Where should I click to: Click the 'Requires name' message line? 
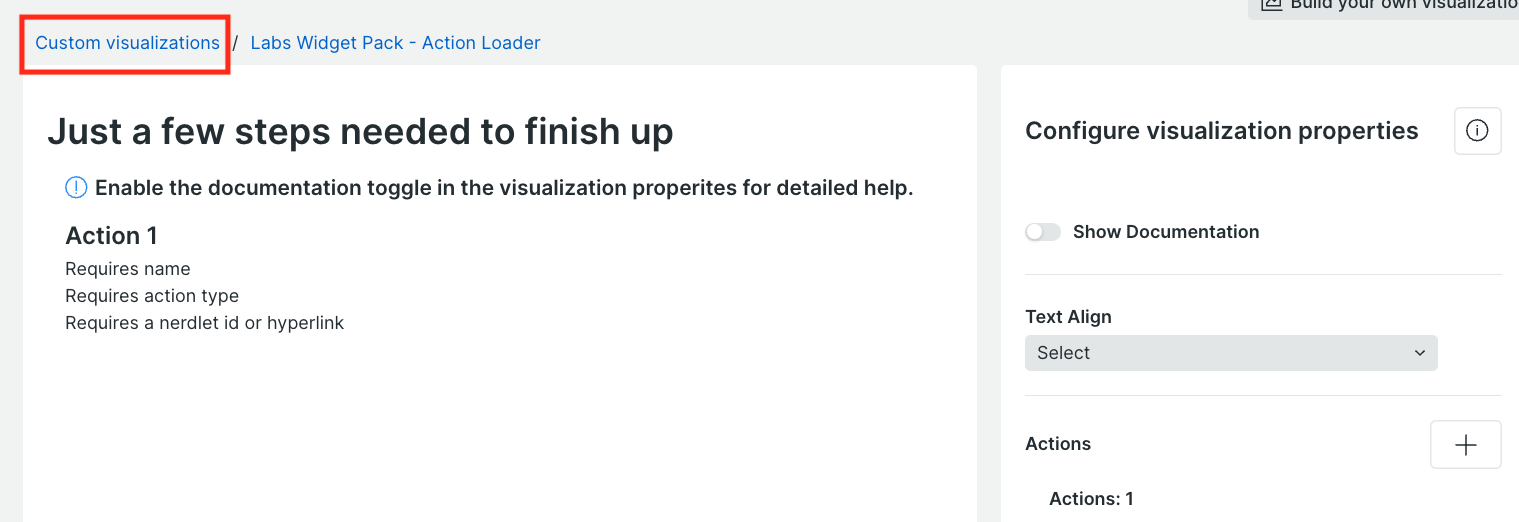click(128, 269)
